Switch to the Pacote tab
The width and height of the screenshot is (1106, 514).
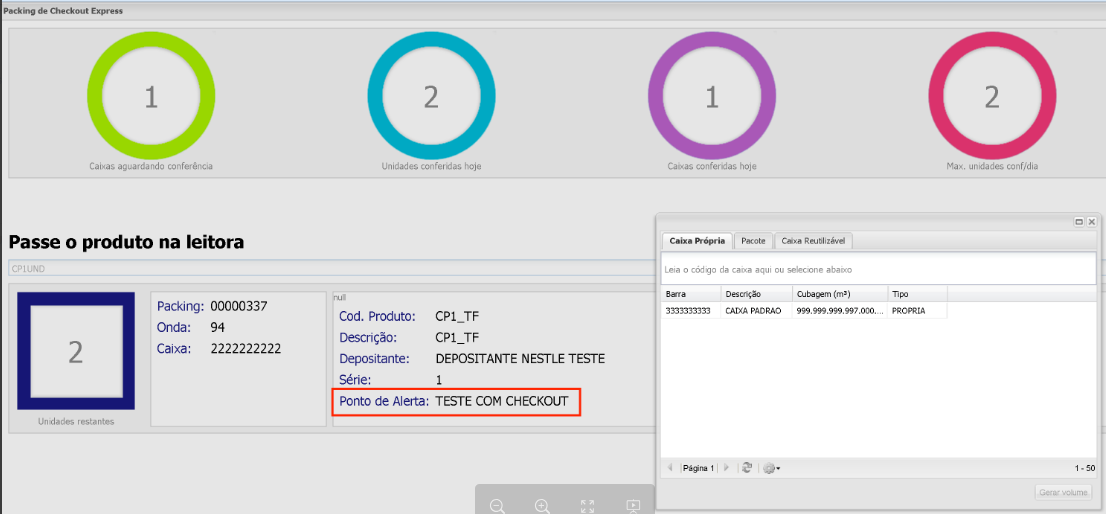point(754,240)
